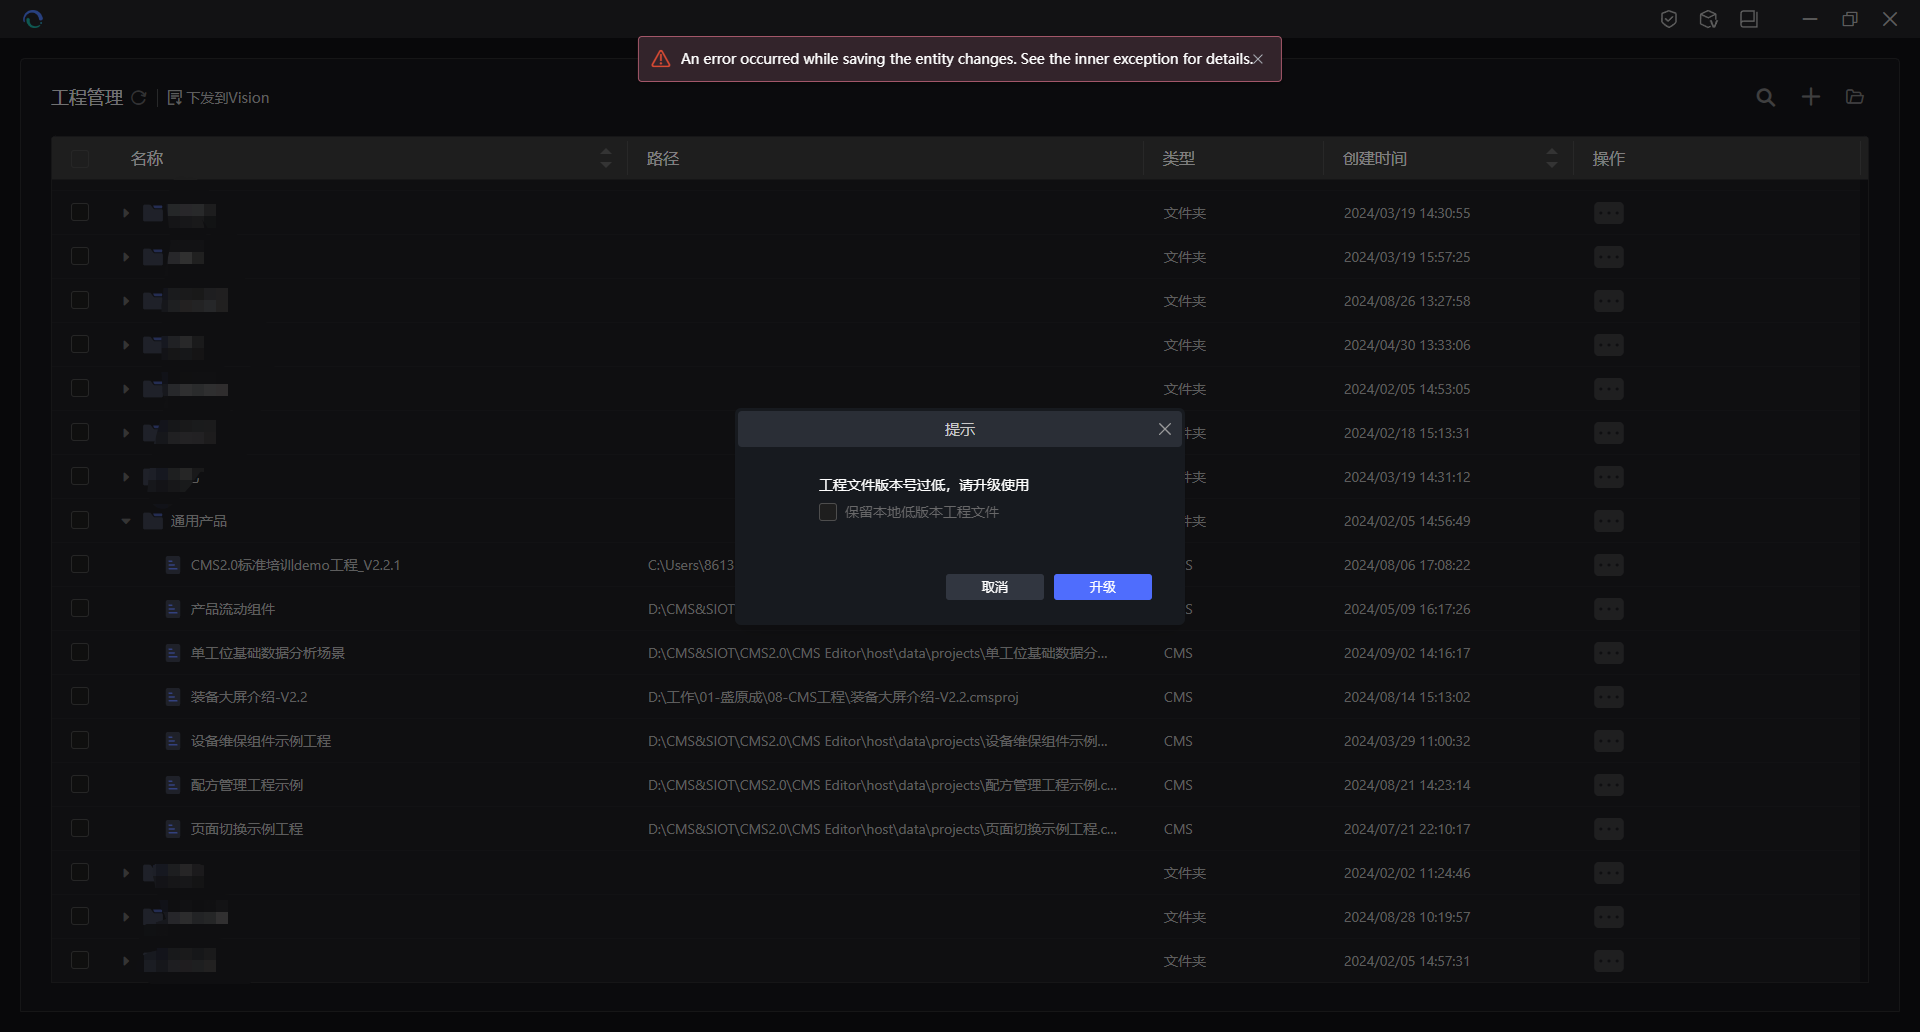Toggle the select-all checkbox in table header

[80, 159]
